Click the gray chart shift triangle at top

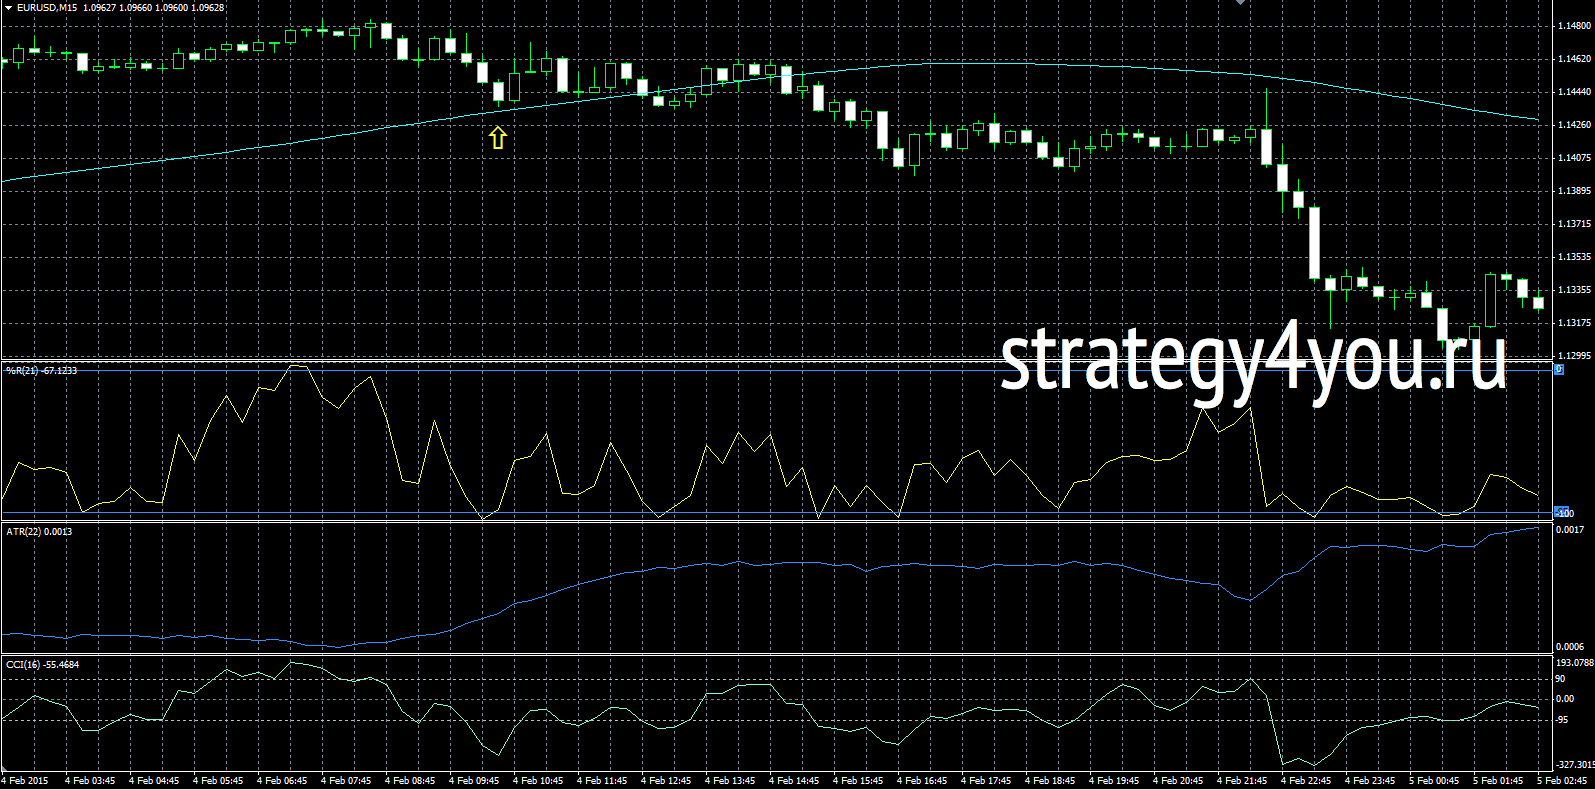(1241, 3)
